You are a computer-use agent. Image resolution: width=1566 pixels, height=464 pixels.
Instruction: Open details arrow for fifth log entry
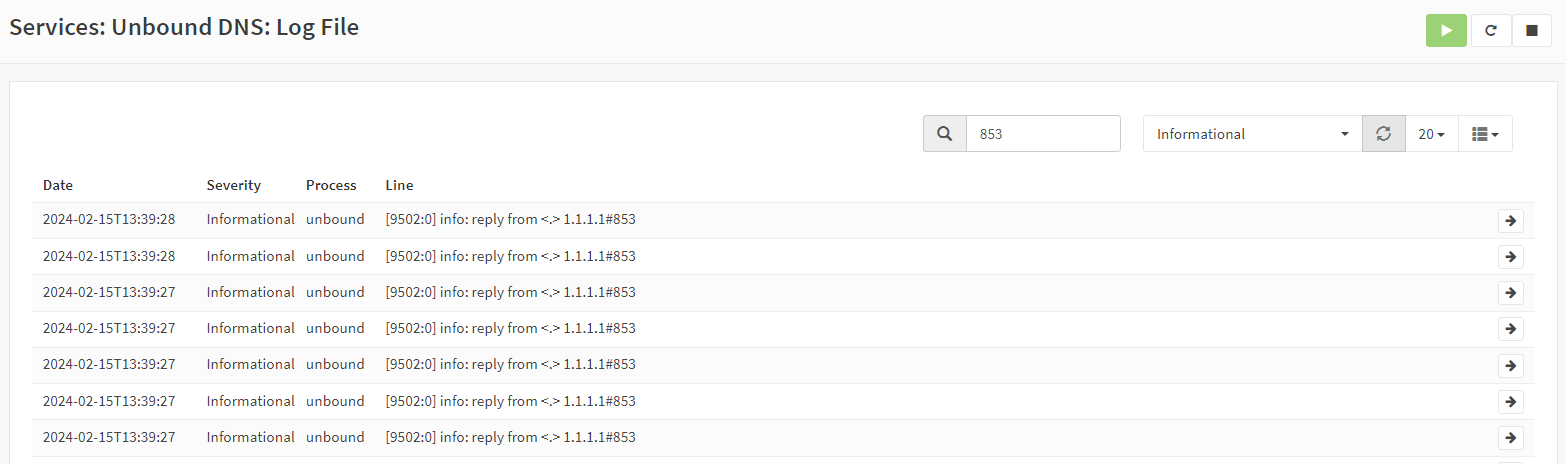pyautogui.click(x=1510, y=365)
